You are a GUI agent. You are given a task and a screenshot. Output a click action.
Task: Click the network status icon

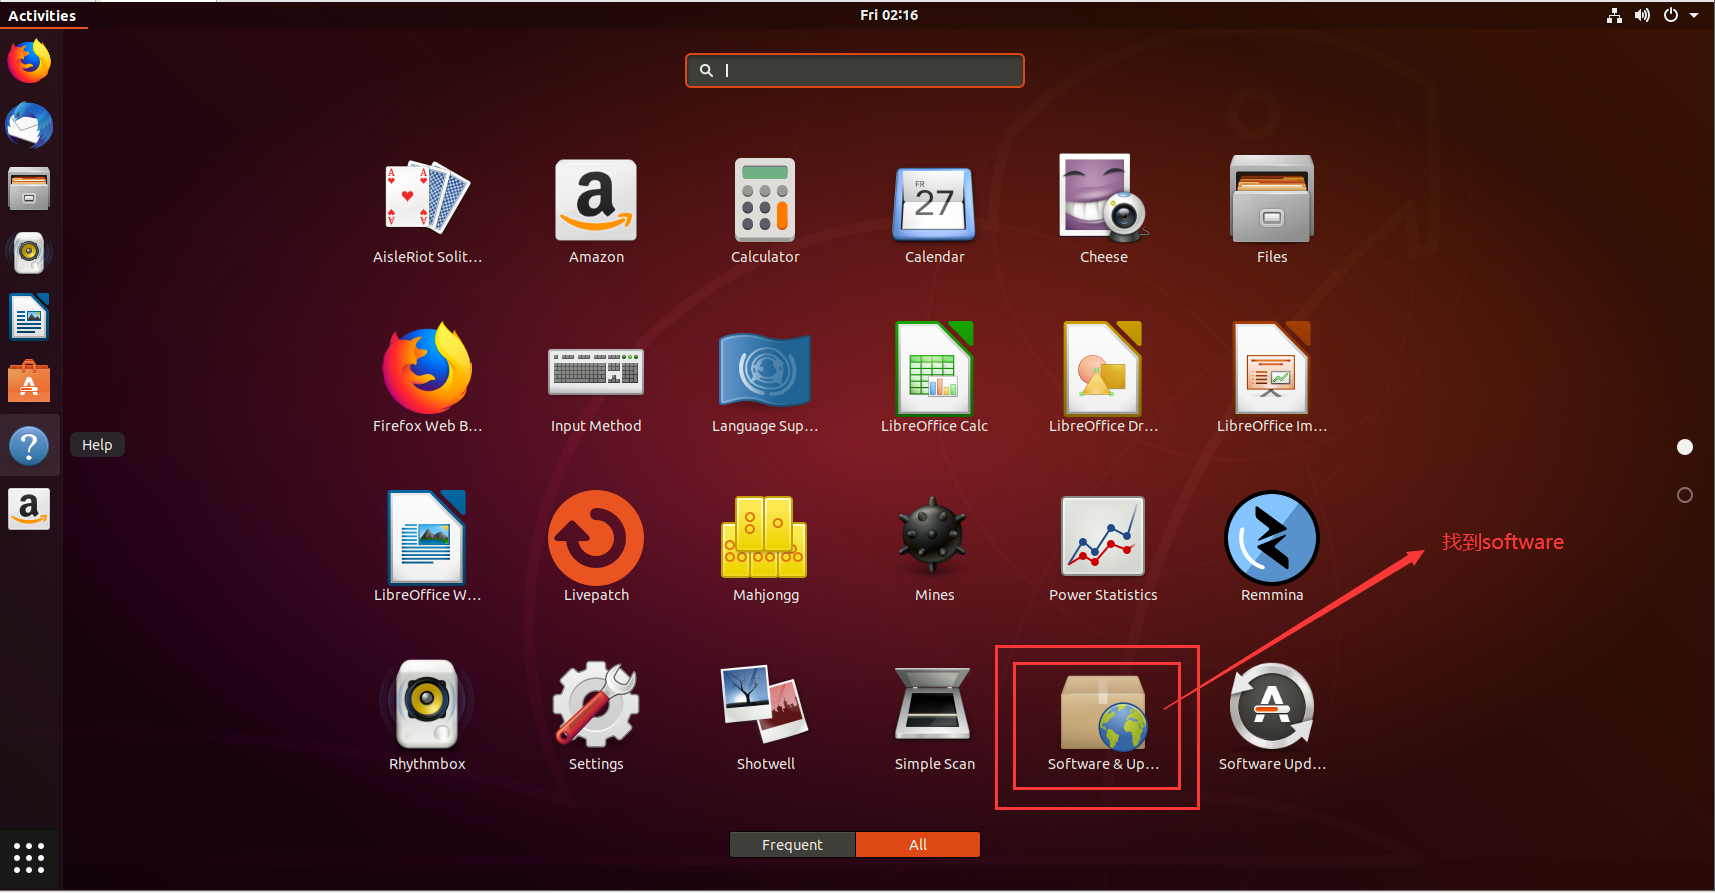(1614, 15)
